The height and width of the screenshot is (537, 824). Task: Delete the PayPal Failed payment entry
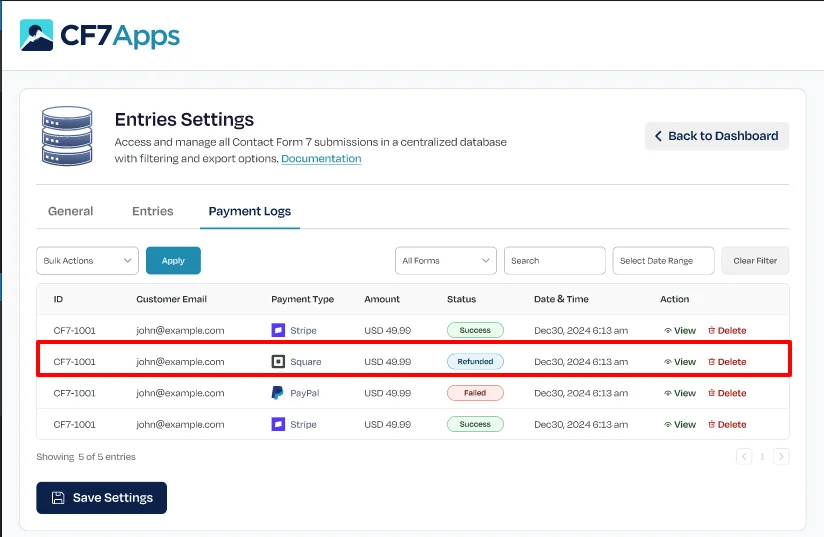[x=727, y=393]
